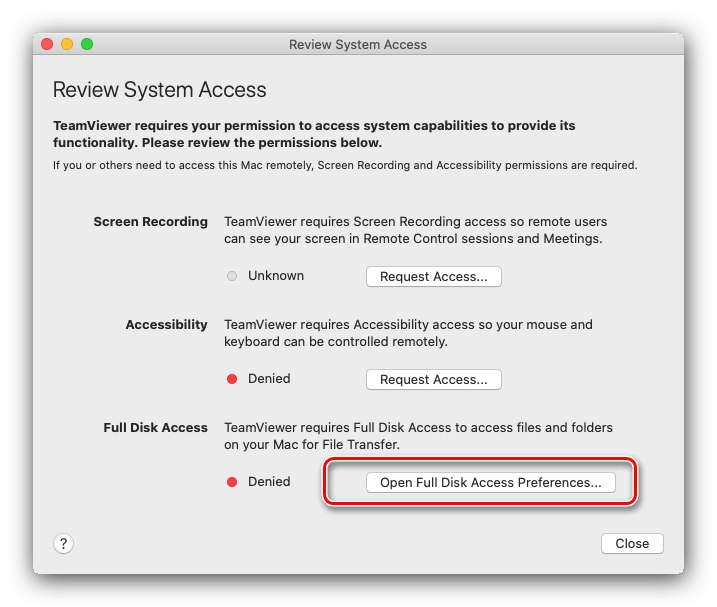Click the Unknown status text
This screenshot has width=717, height=607.
tap(276, 276)
